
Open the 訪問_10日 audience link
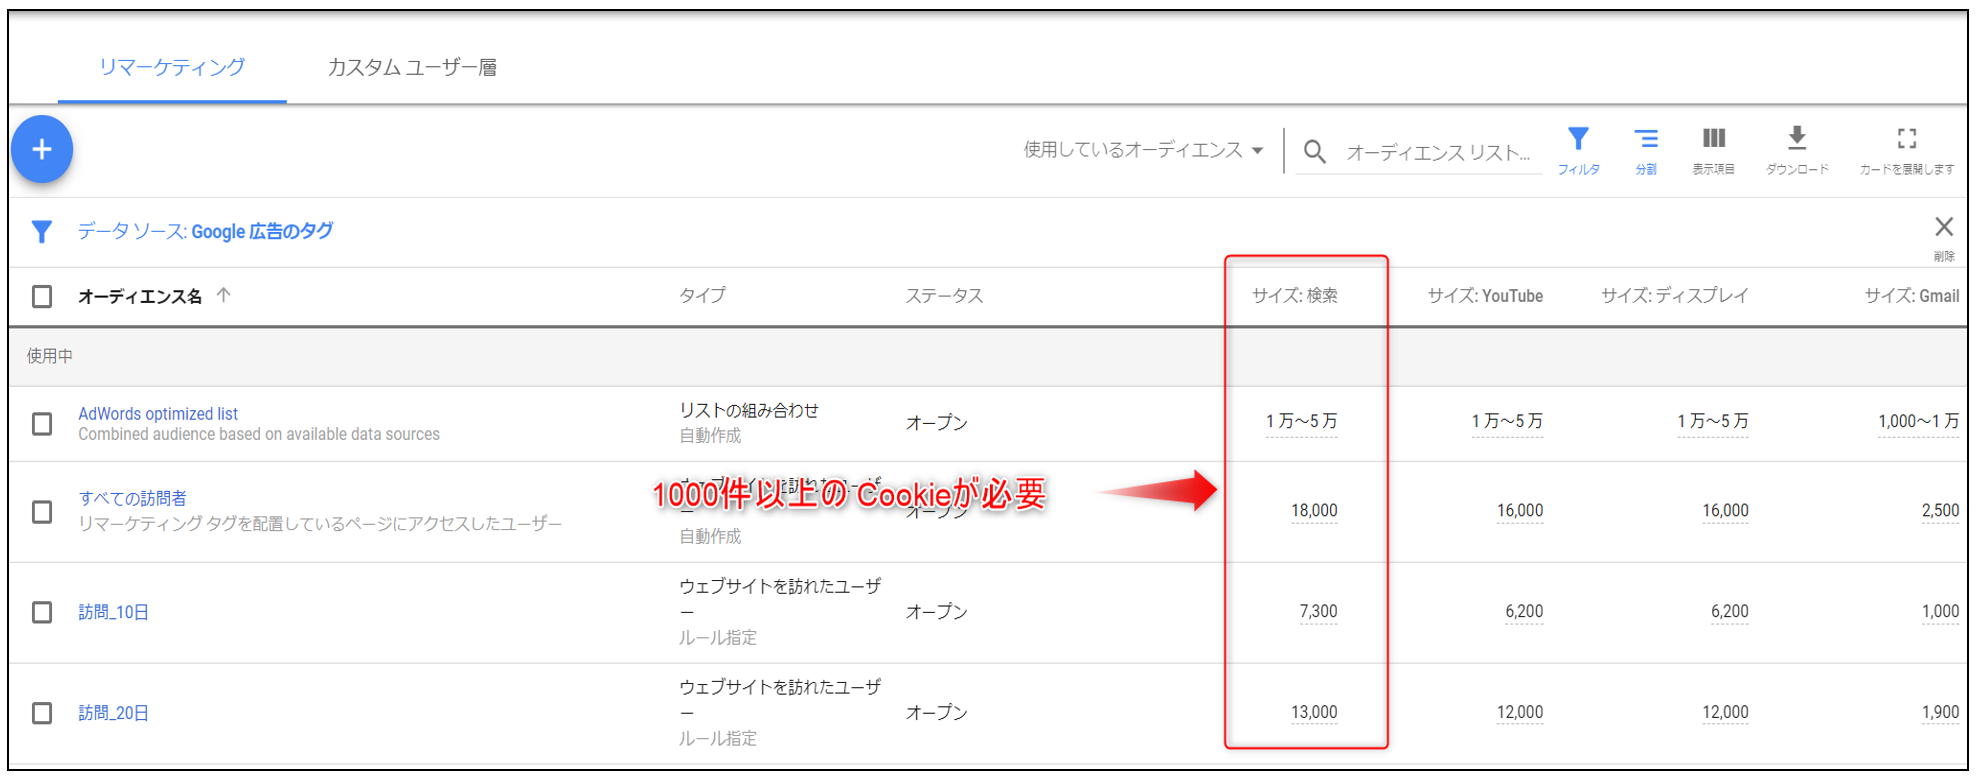tap(113, 612)
